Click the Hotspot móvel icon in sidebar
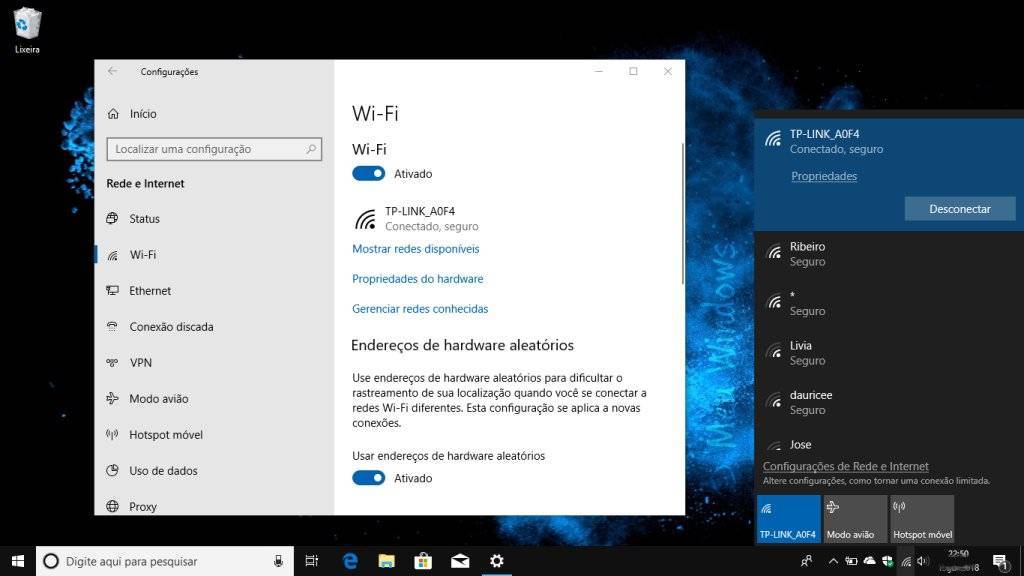The width and height of the screenshot is (1024, 576). 112,434
